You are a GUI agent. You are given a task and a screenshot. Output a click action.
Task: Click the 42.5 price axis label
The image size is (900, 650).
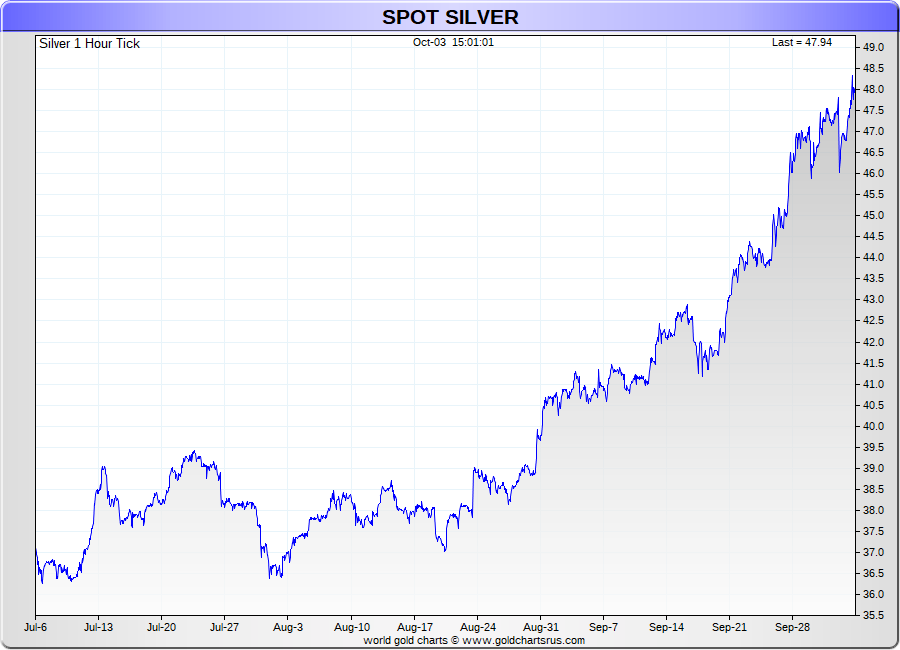click(873, 320)
